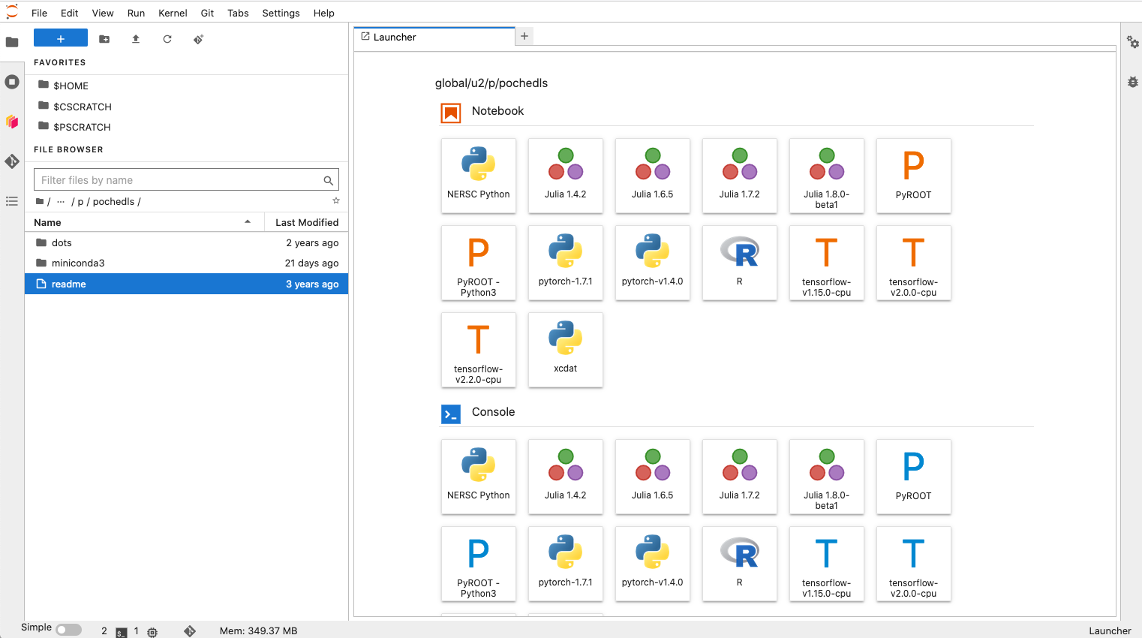Image resolution: width=1142 pixels, height=638 pixels.
Task: Launch tensorflow-v2.2.0-cpu notebook
Action: (479, 350)
